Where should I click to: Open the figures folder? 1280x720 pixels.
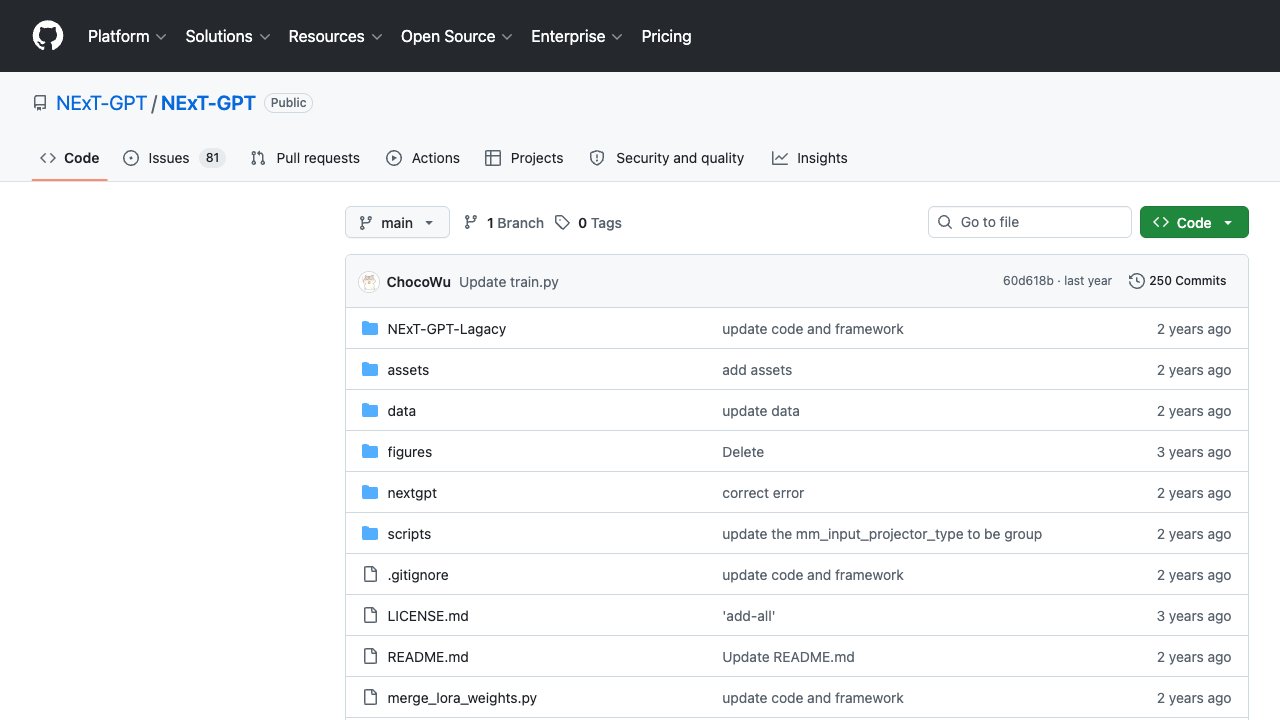(410, 452)
